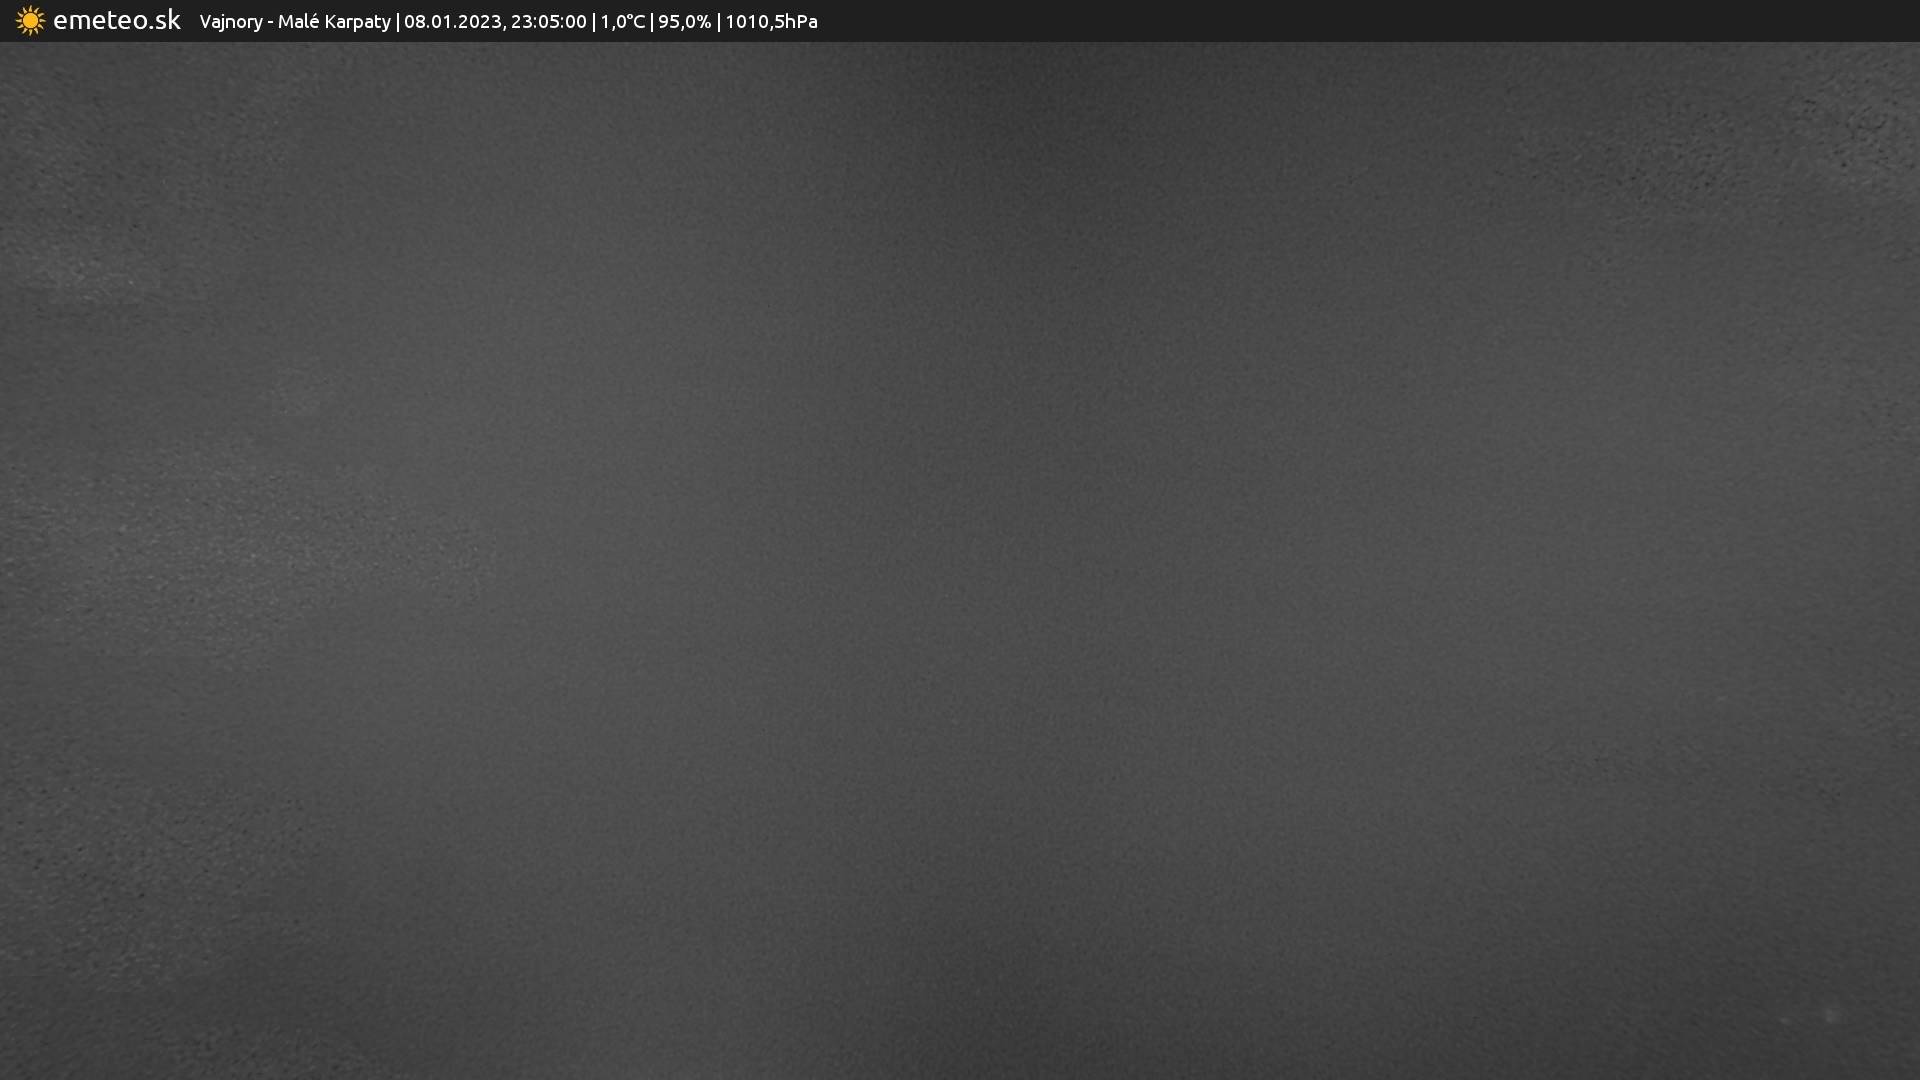The height and width of the screenshot is (1080, 1920).
Task: Click the faint bright spot in the image's lower right
Action: [1831, 1015]
